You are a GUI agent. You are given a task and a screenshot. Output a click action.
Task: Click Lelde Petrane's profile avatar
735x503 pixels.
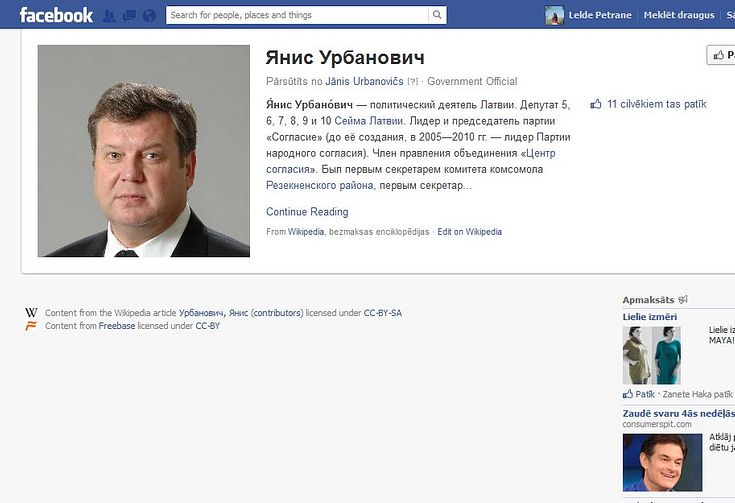coord(554,15)
